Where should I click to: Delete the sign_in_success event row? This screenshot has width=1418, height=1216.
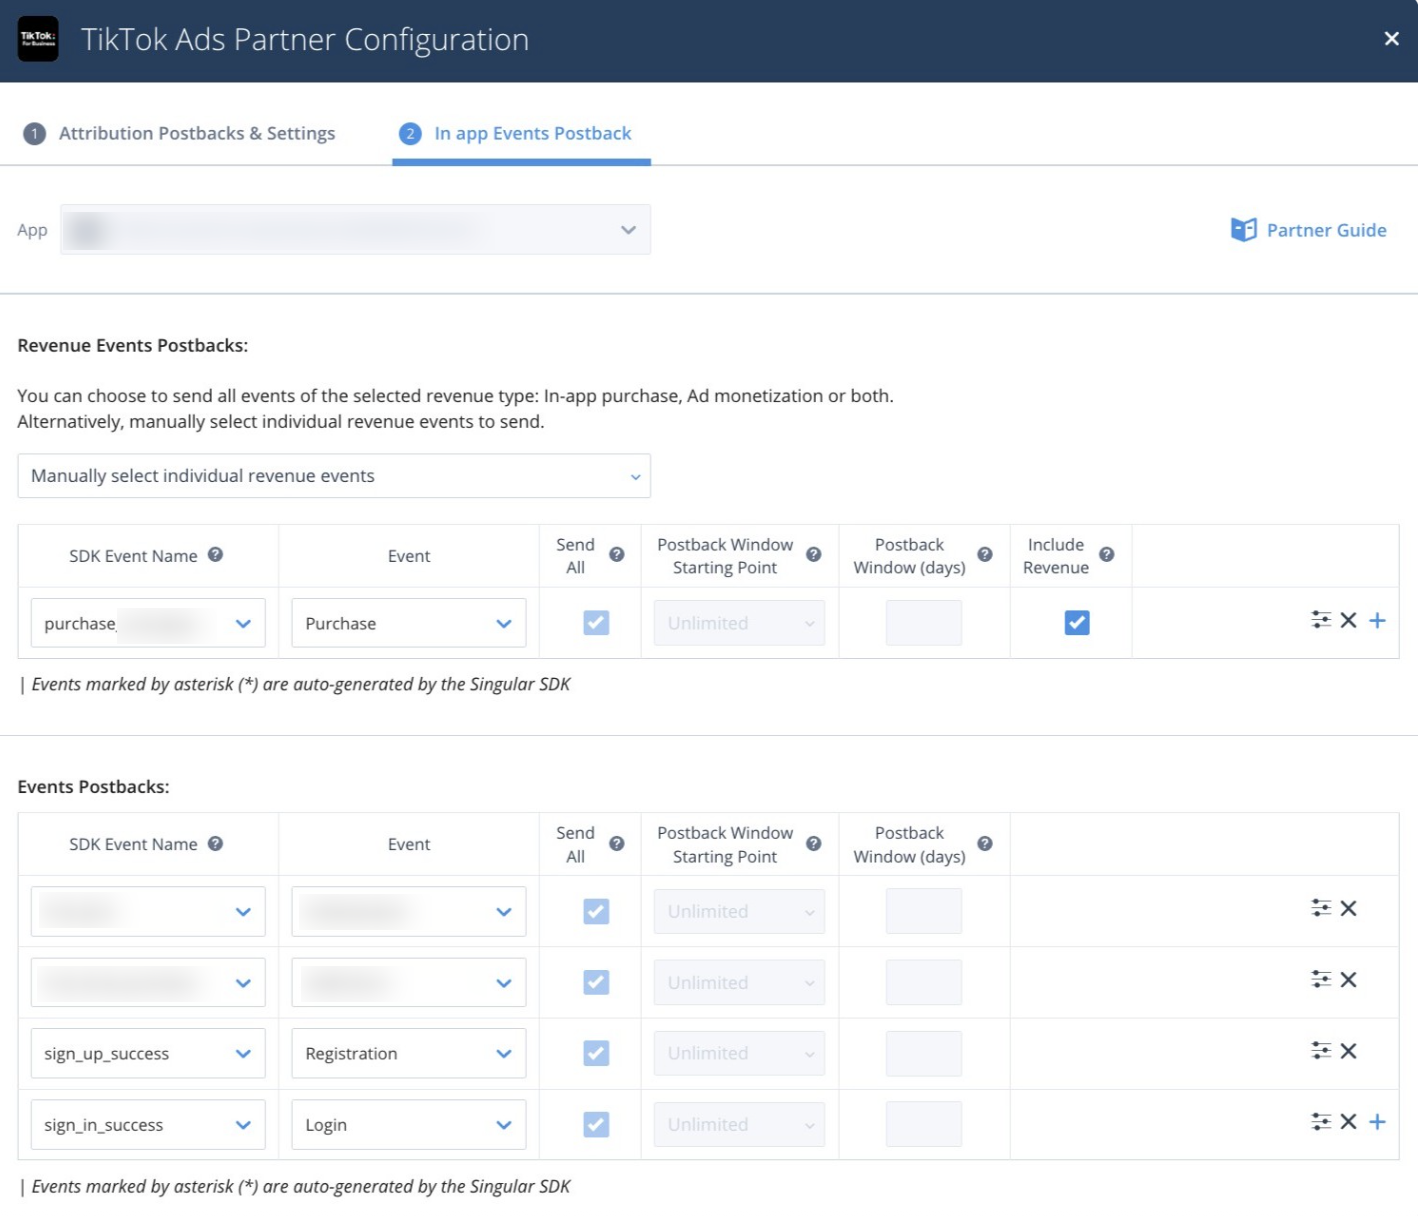[1348, 1121]
